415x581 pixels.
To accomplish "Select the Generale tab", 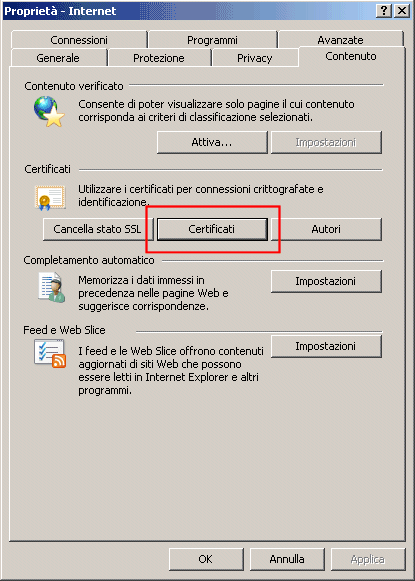I will pyautogui.click(x=58, y=58).
